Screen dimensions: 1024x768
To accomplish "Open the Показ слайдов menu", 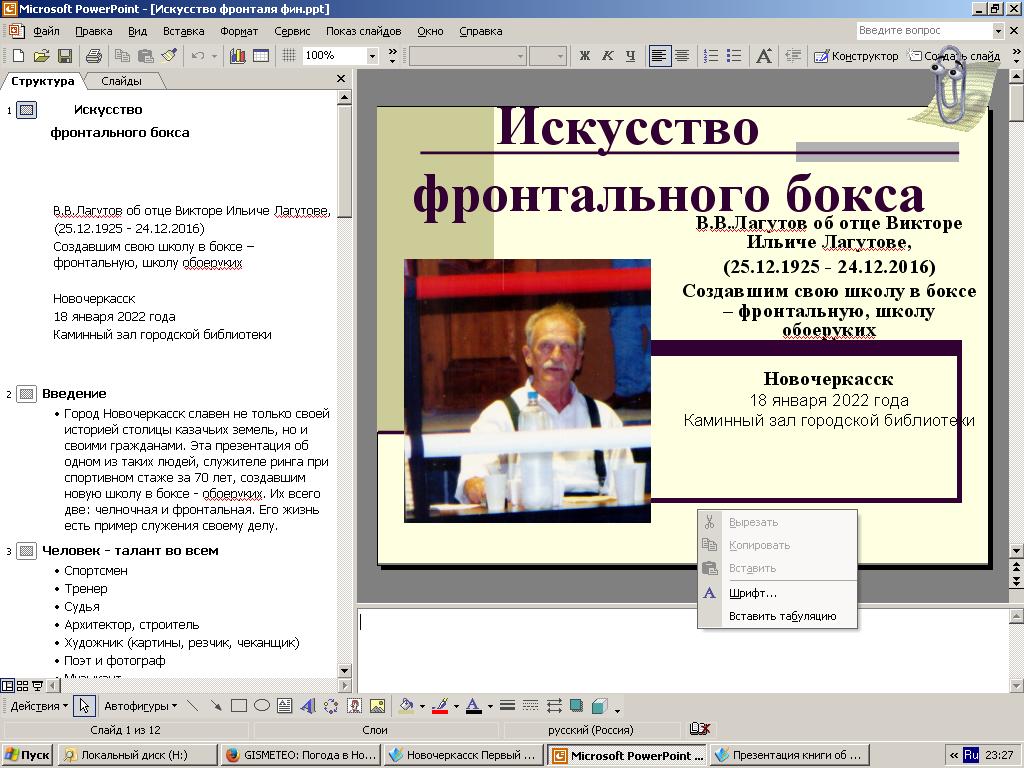I will pos(364,31).
